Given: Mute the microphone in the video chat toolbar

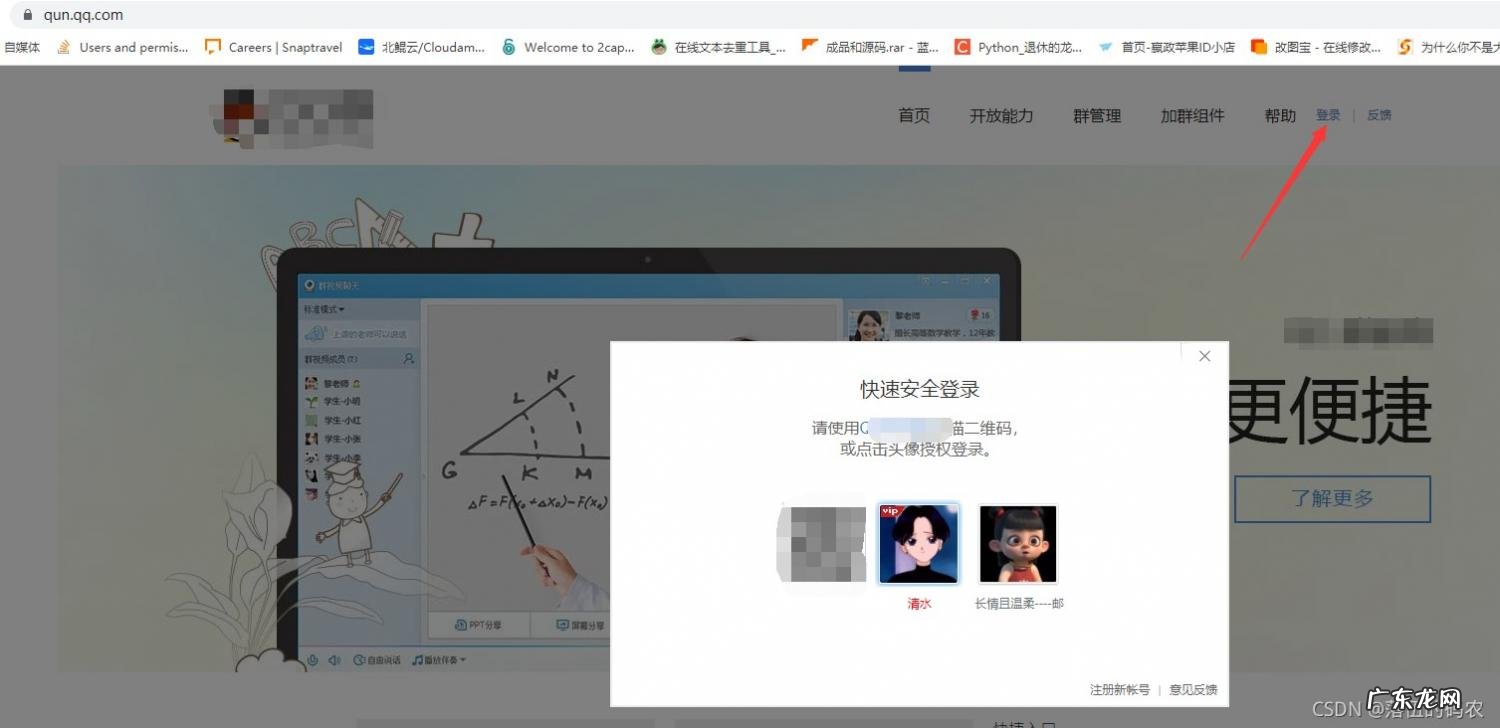Looking at the screenshot, I should point(312,659).
